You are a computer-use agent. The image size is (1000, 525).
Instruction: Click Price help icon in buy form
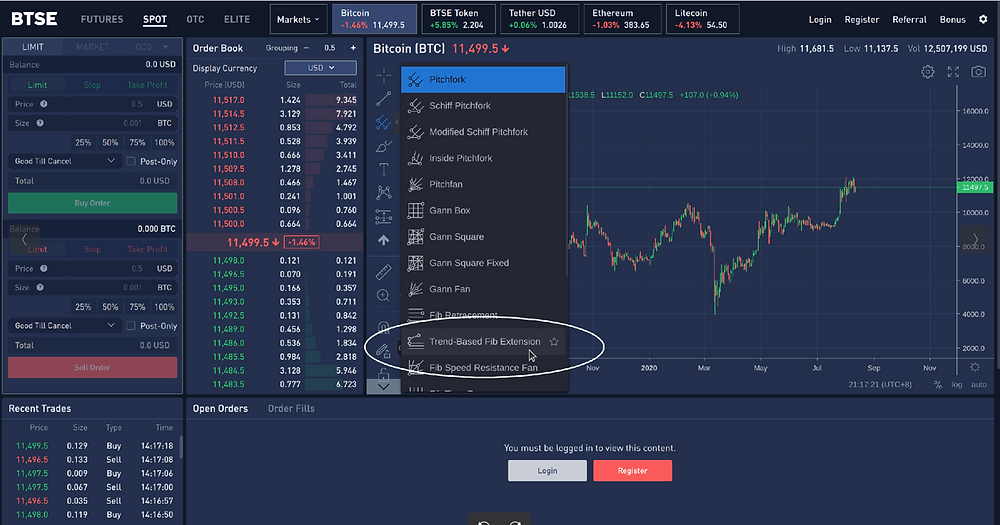[44, 104]
